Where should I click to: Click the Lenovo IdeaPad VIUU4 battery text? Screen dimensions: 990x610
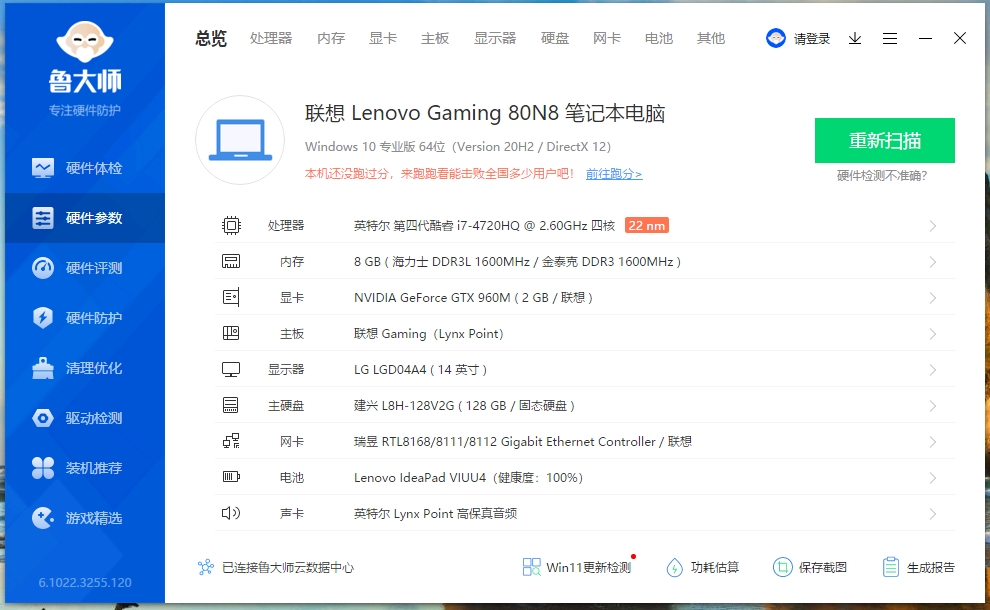(468, 477)
